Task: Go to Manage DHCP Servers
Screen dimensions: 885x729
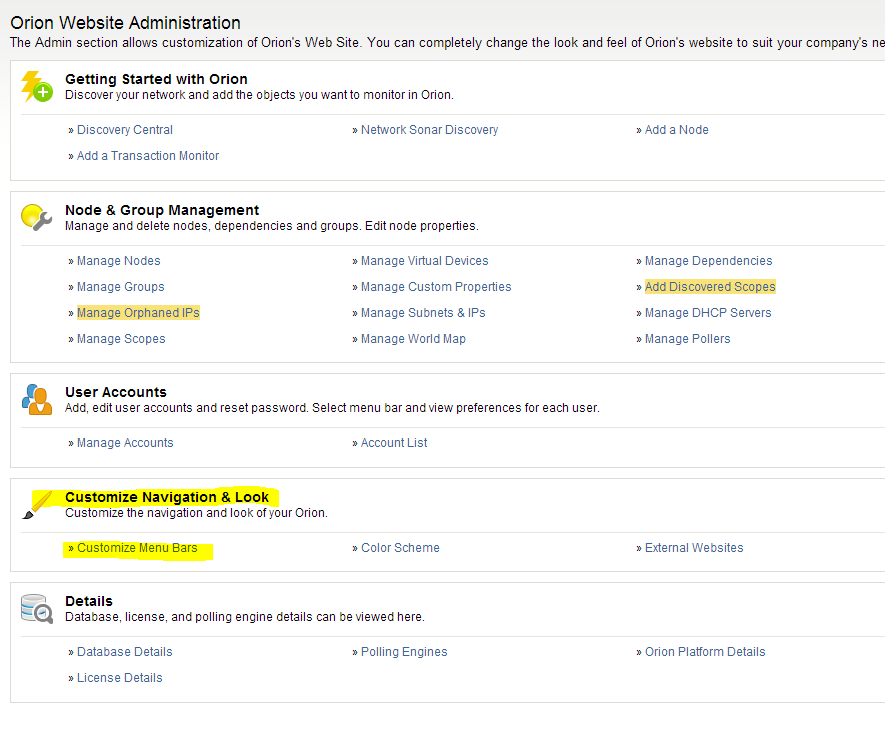Action: [x=708, y=313]
